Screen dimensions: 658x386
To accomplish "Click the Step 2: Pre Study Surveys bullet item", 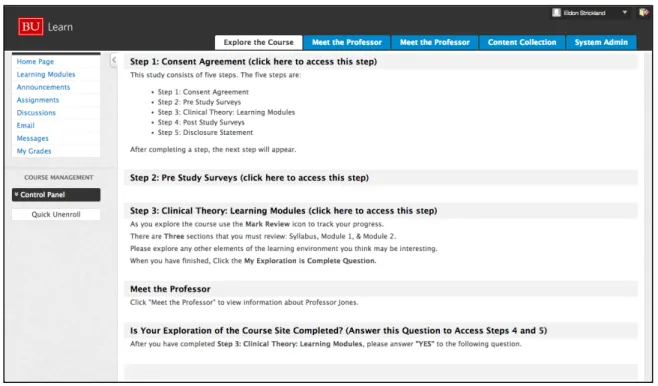I will (199, 102).
